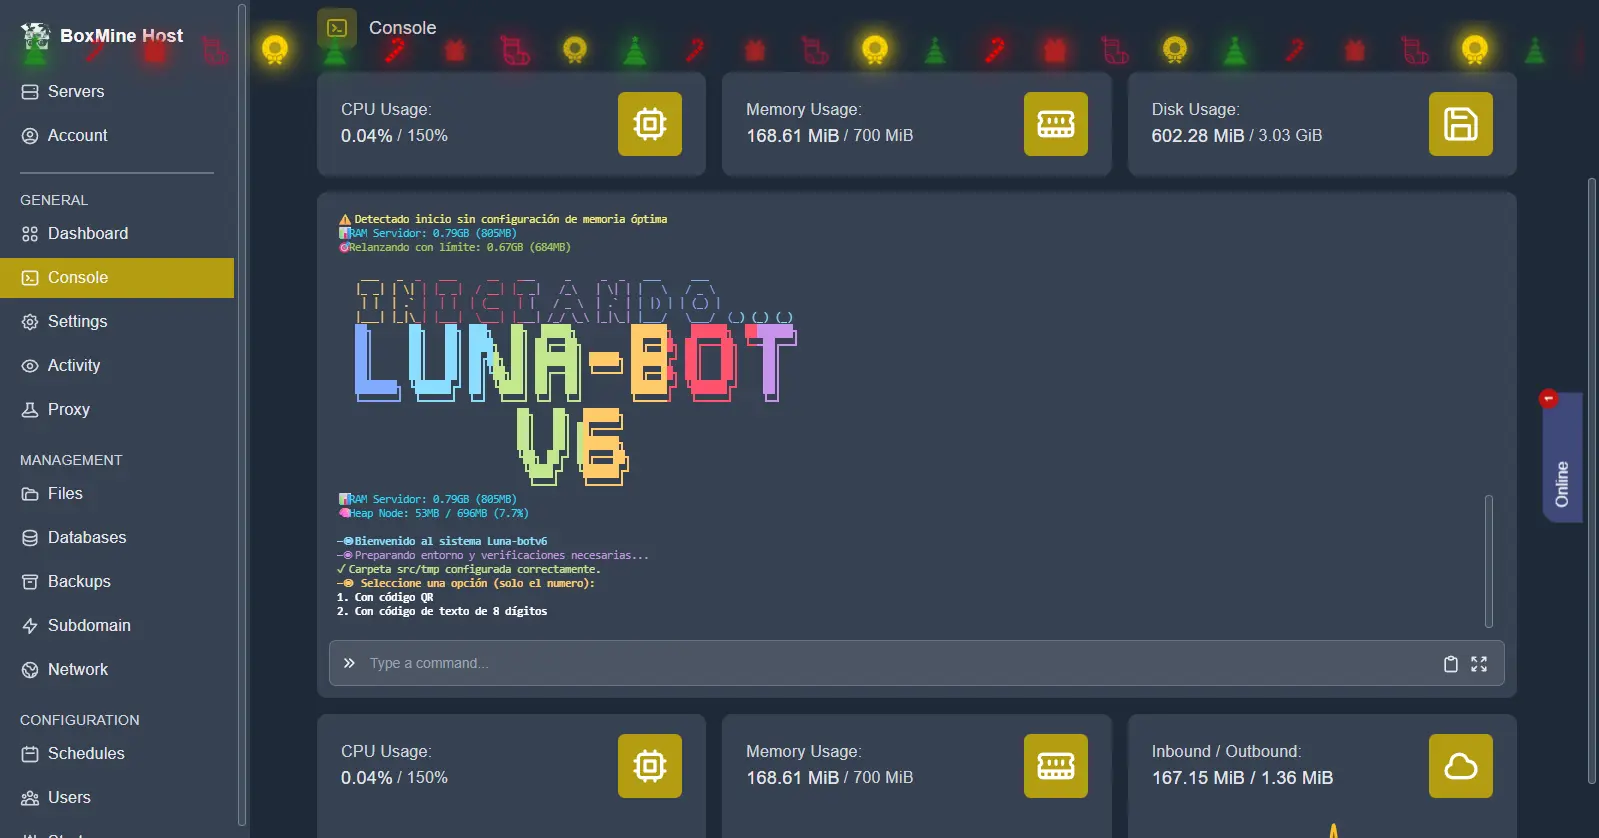
Task: Click the console output scrollbar
Action: pos(1489,561)
